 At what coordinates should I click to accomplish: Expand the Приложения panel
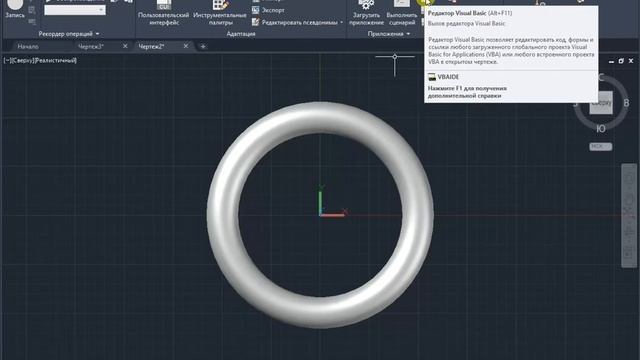389,34
